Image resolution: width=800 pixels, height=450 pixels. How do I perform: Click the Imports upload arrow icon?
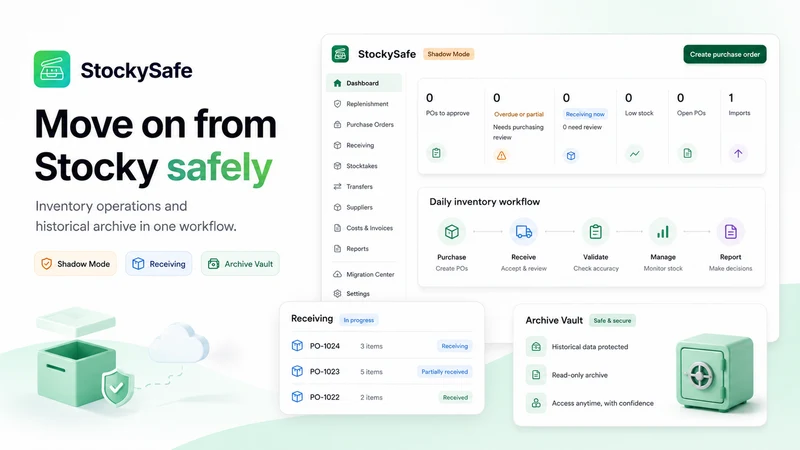click(x=738, y=153)
